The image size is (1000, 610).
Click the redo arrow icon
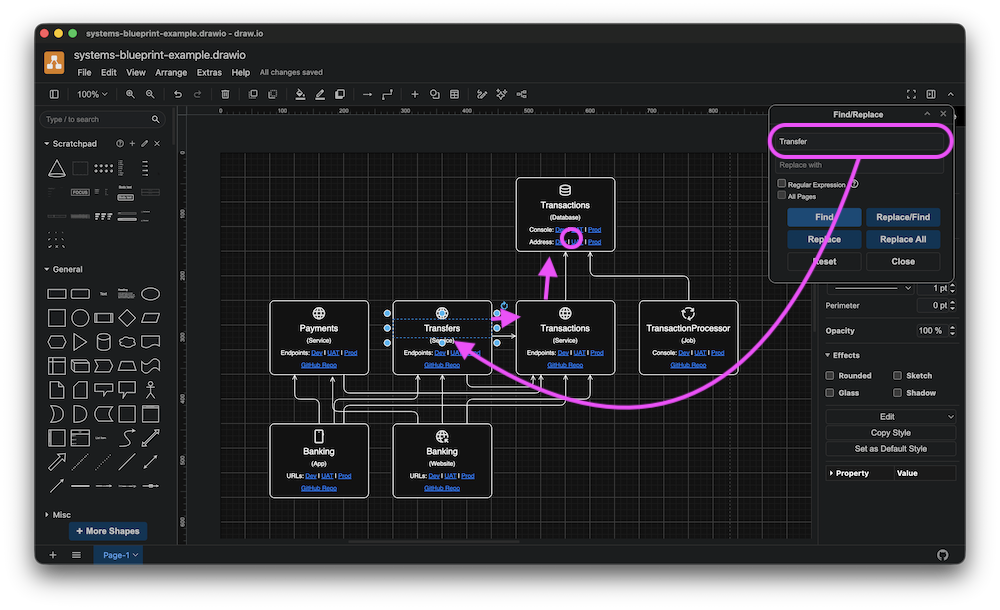click(198, 94)
